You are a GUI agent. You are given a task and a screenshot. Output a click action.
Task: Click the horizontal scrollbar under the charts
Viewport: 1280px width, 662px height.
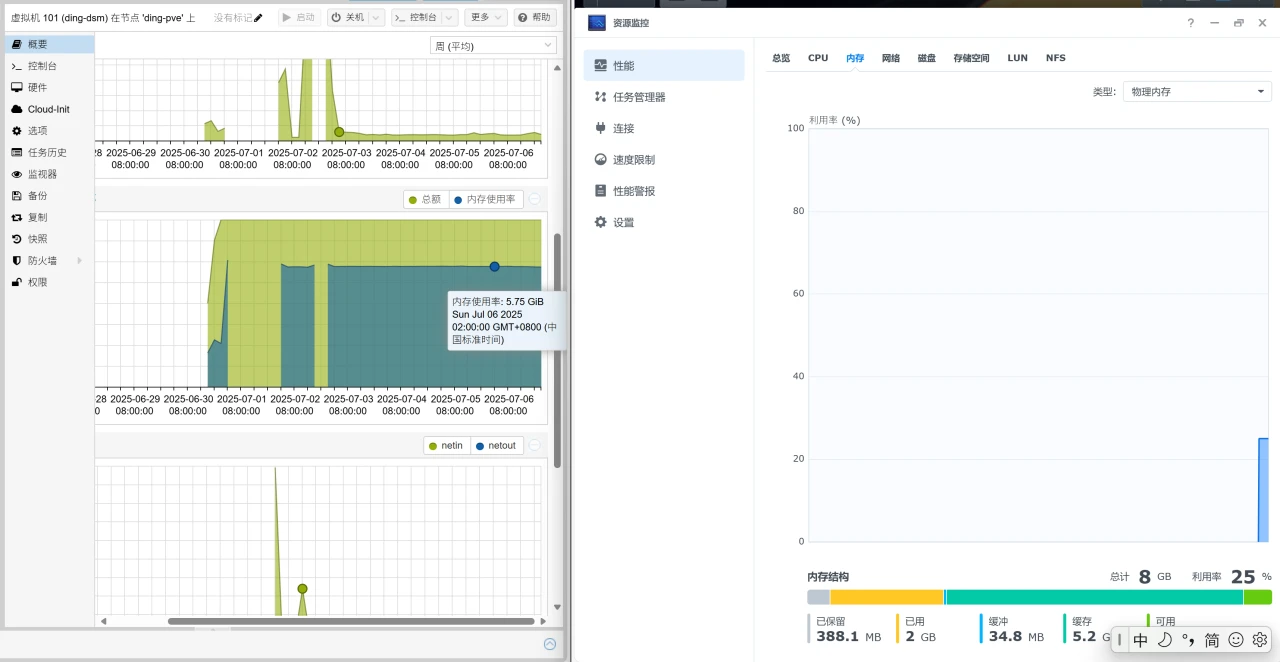350,621
